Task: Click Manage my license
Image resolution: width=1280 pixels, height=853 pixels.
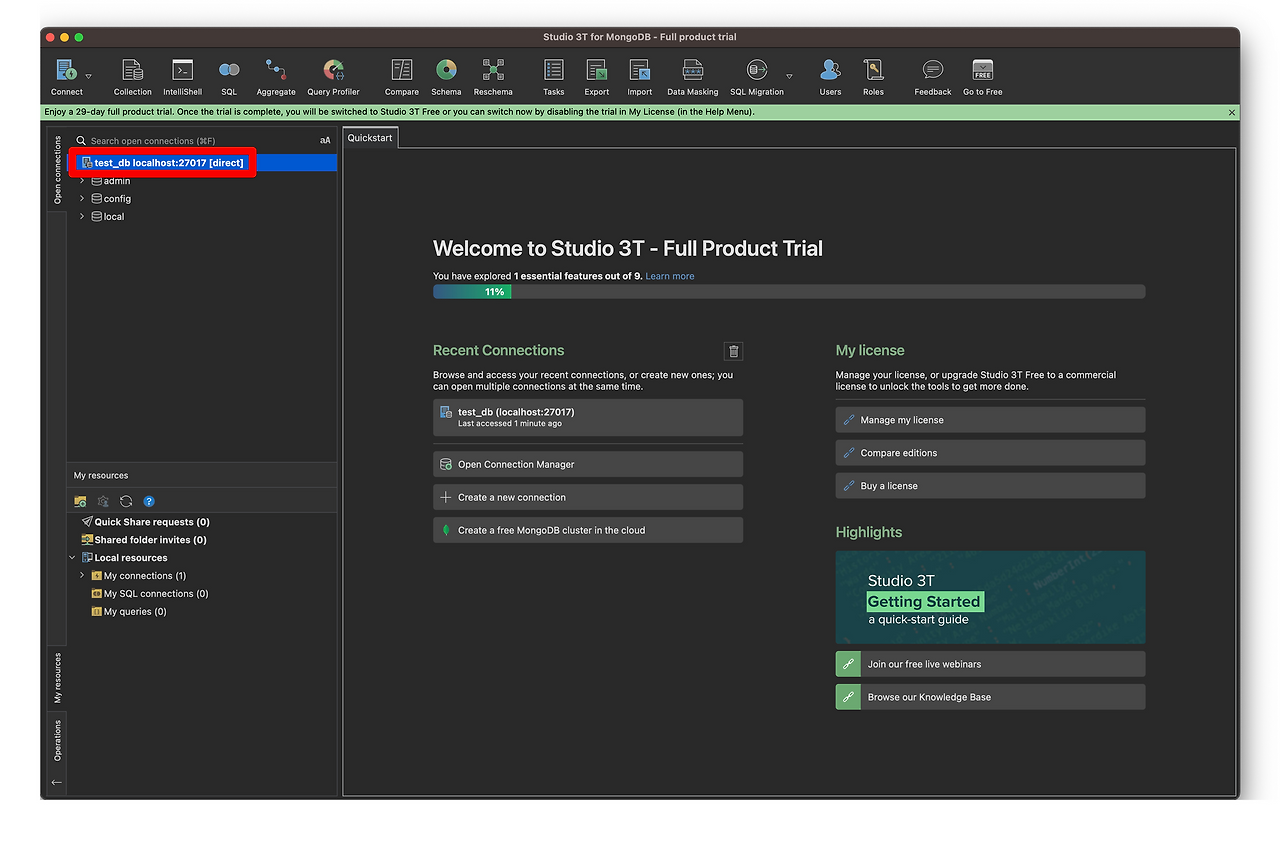Action: (x=991, y=420)
